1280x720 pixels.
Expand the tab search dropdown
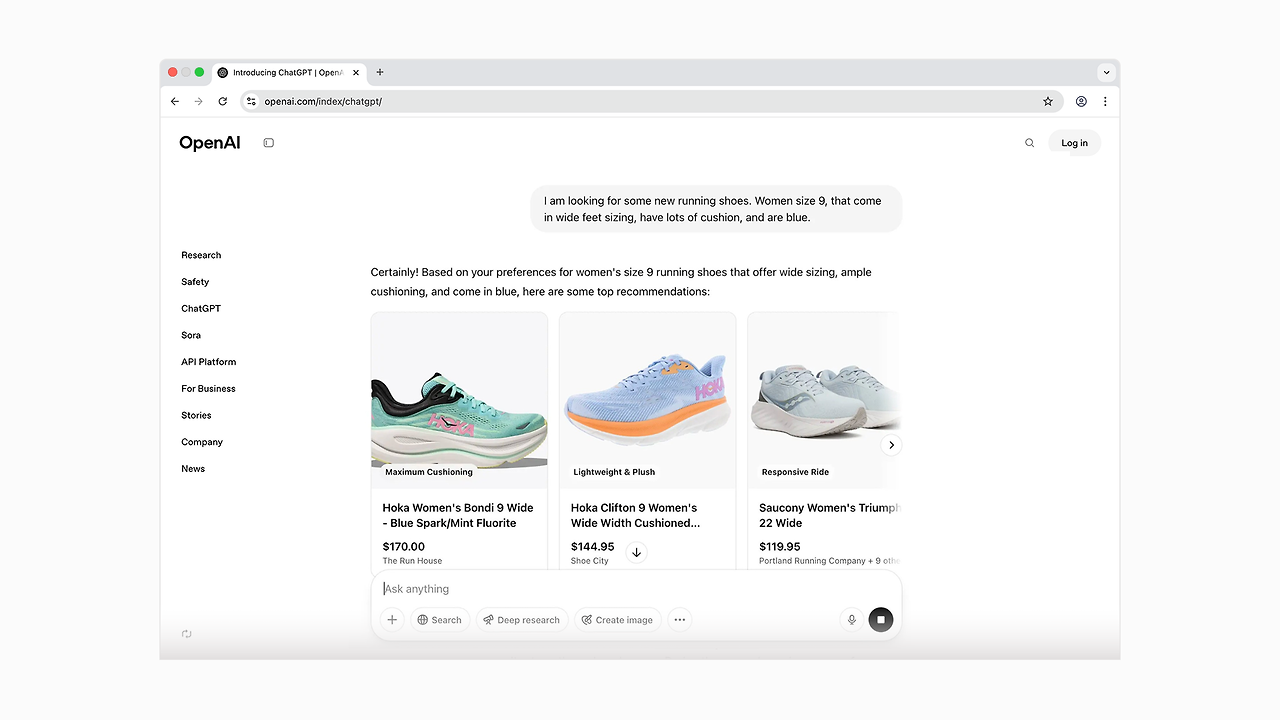[x=1106, y=72]
